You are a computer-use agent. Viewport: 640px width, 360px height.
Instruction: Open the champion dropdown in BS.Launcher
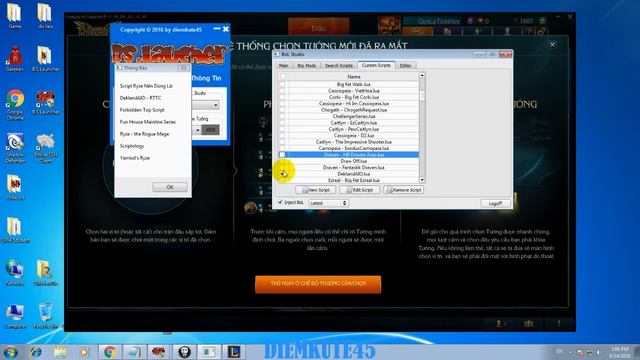[x=197, y=130]
